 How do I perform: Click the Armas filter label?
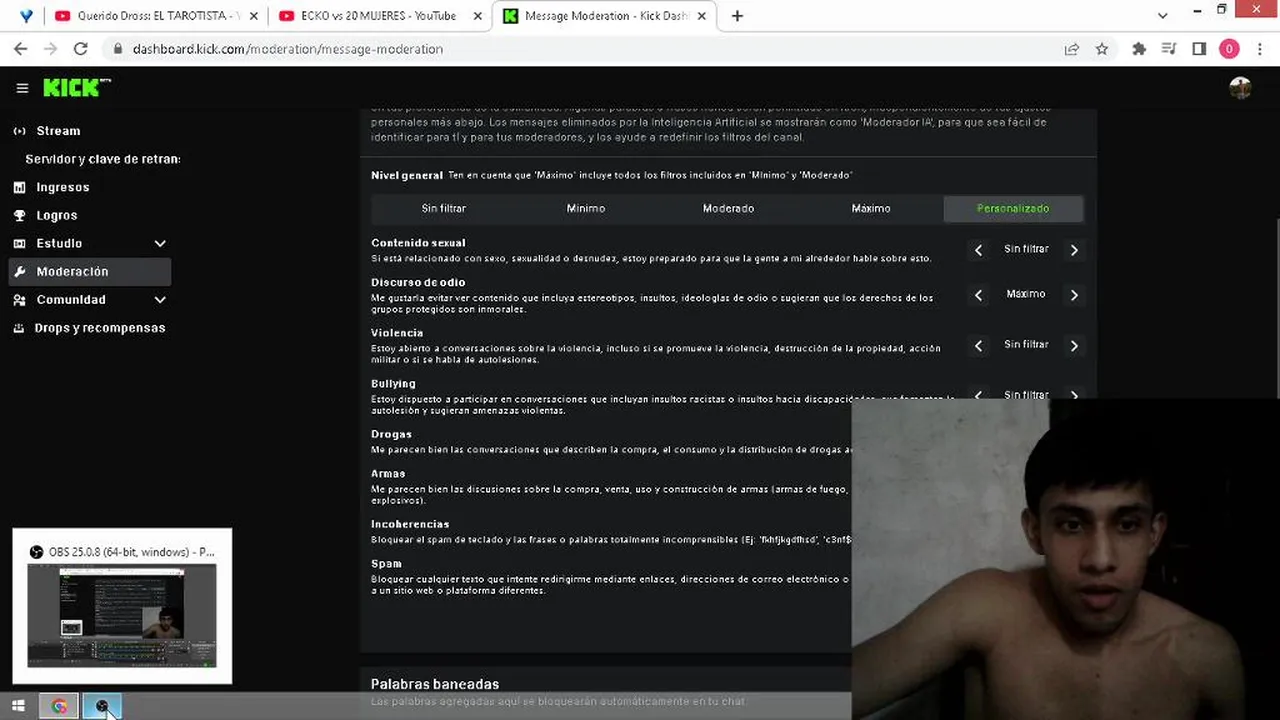click(x=388, y=474)
